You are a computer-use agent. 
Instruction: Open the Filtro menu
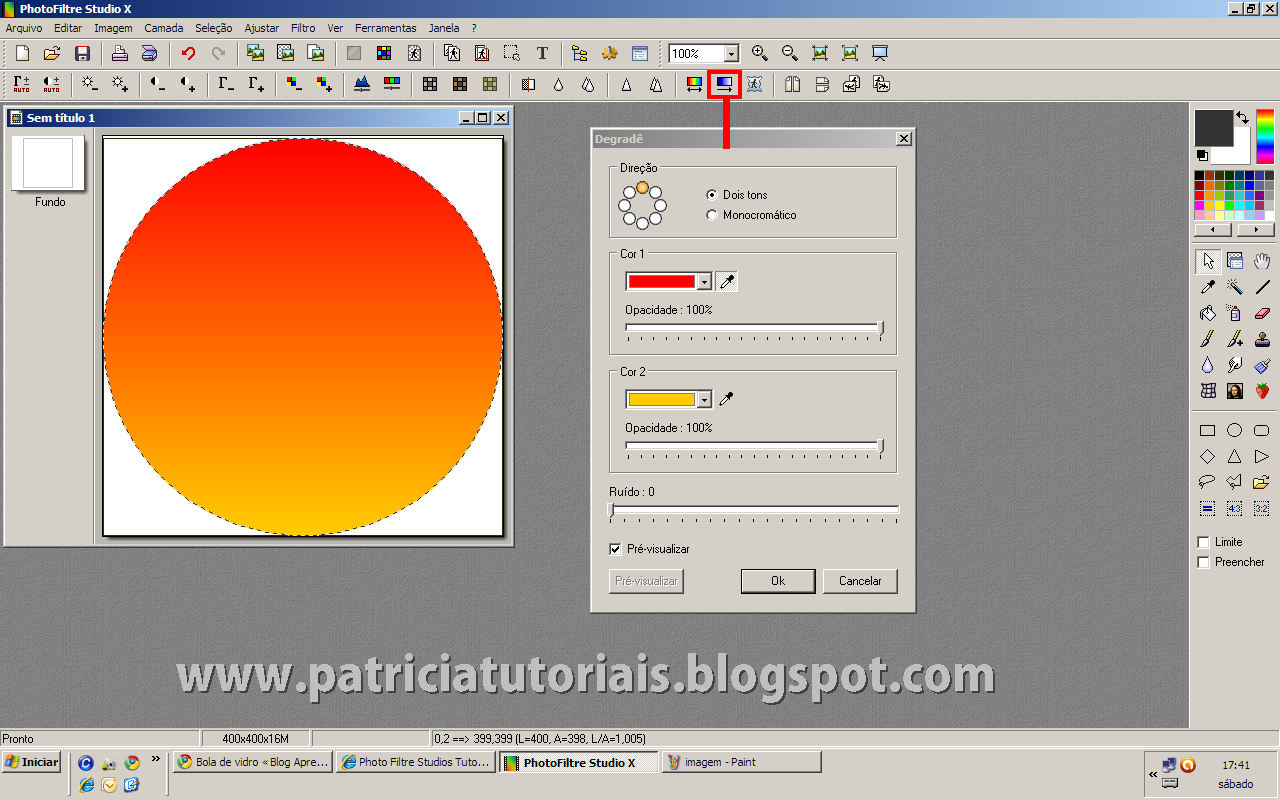tap(303, 28)
